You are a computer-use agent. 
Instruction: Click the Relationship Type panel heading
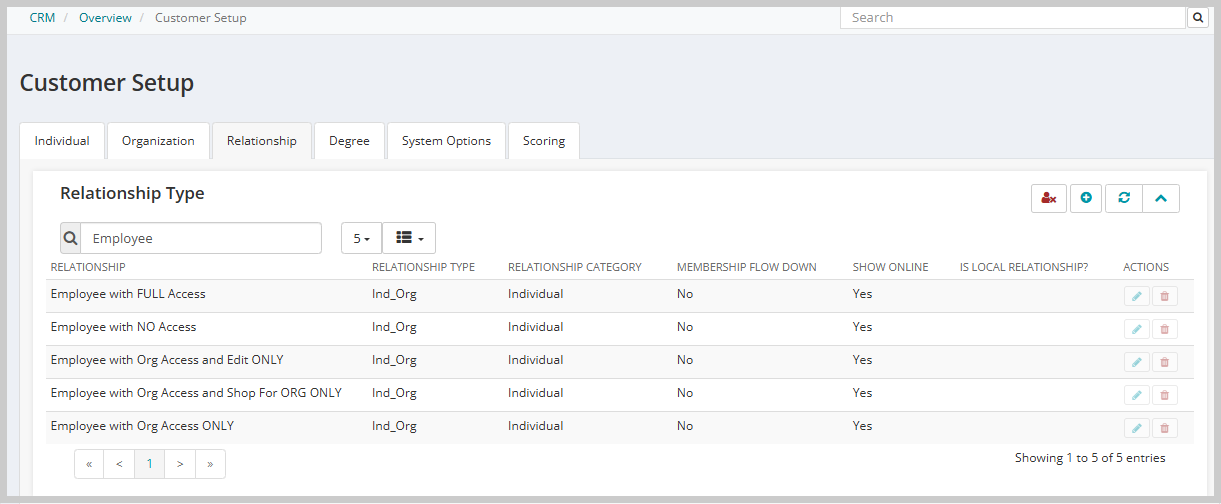[x=132, y=193]
